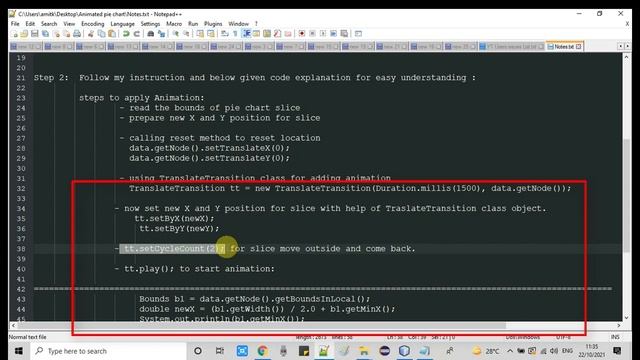Click the Notepad++ taskbar icon
The width and height of the screenshot is (640, 360).
pyautogui.click(x=324, y=351)
